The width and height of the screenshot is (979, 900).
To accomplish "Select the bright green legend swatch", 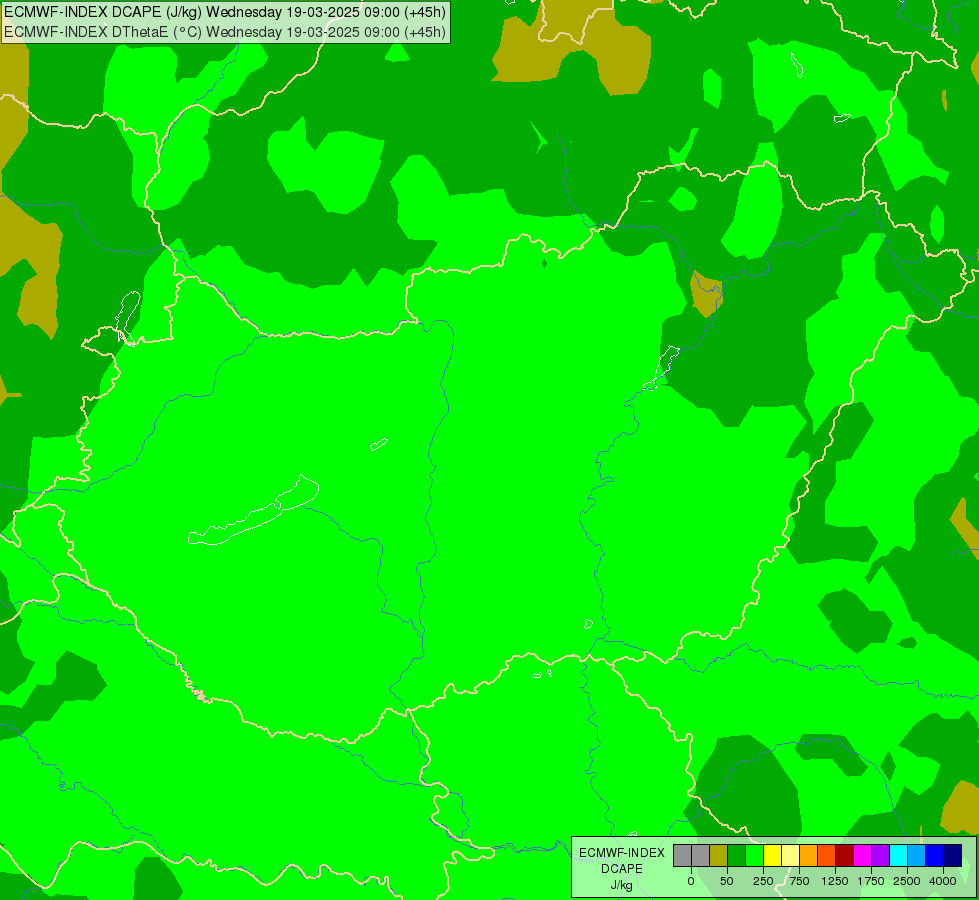I will (x=755, y=855).
